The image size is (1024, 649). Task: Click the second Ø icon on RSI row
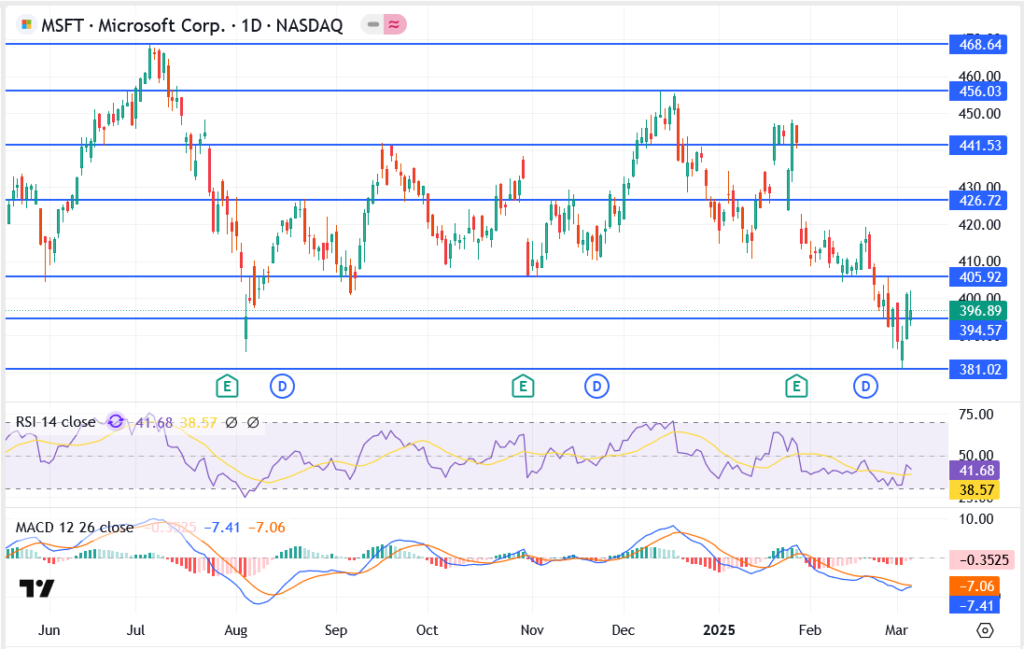pos(252,422)
